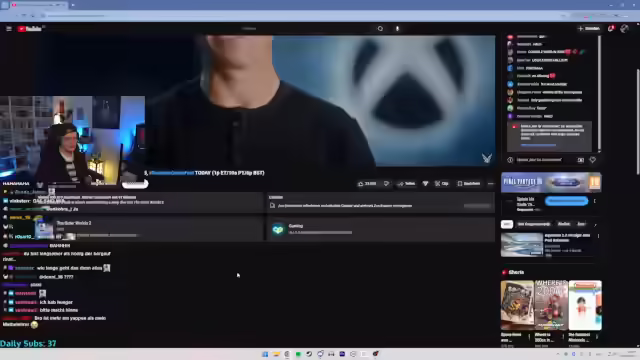Share the video via Teilen button
Viewport: 640px width, 360px height.
pyautogui.click(x=407, y=184)
